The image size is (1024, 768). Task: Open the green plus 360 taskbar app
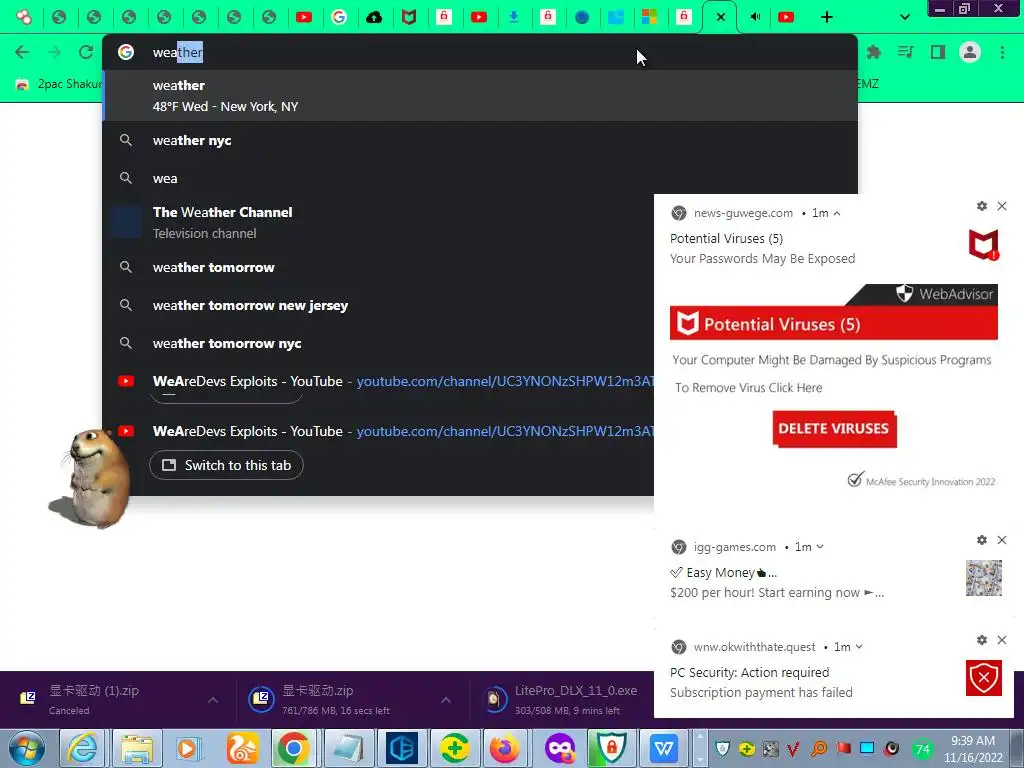coord(454,748)
